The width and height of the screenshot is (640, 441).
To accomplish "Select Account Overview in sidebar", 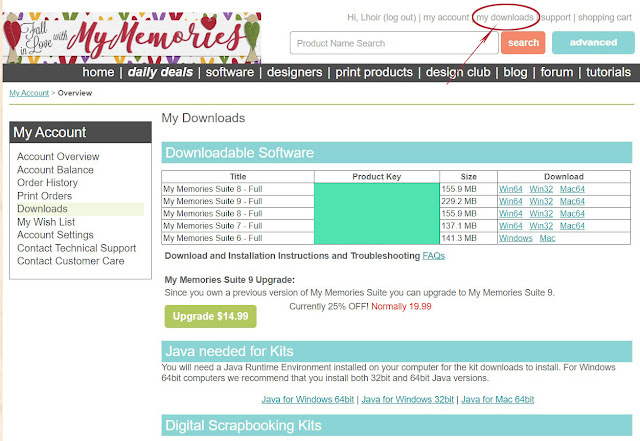I will coord(58,156).
